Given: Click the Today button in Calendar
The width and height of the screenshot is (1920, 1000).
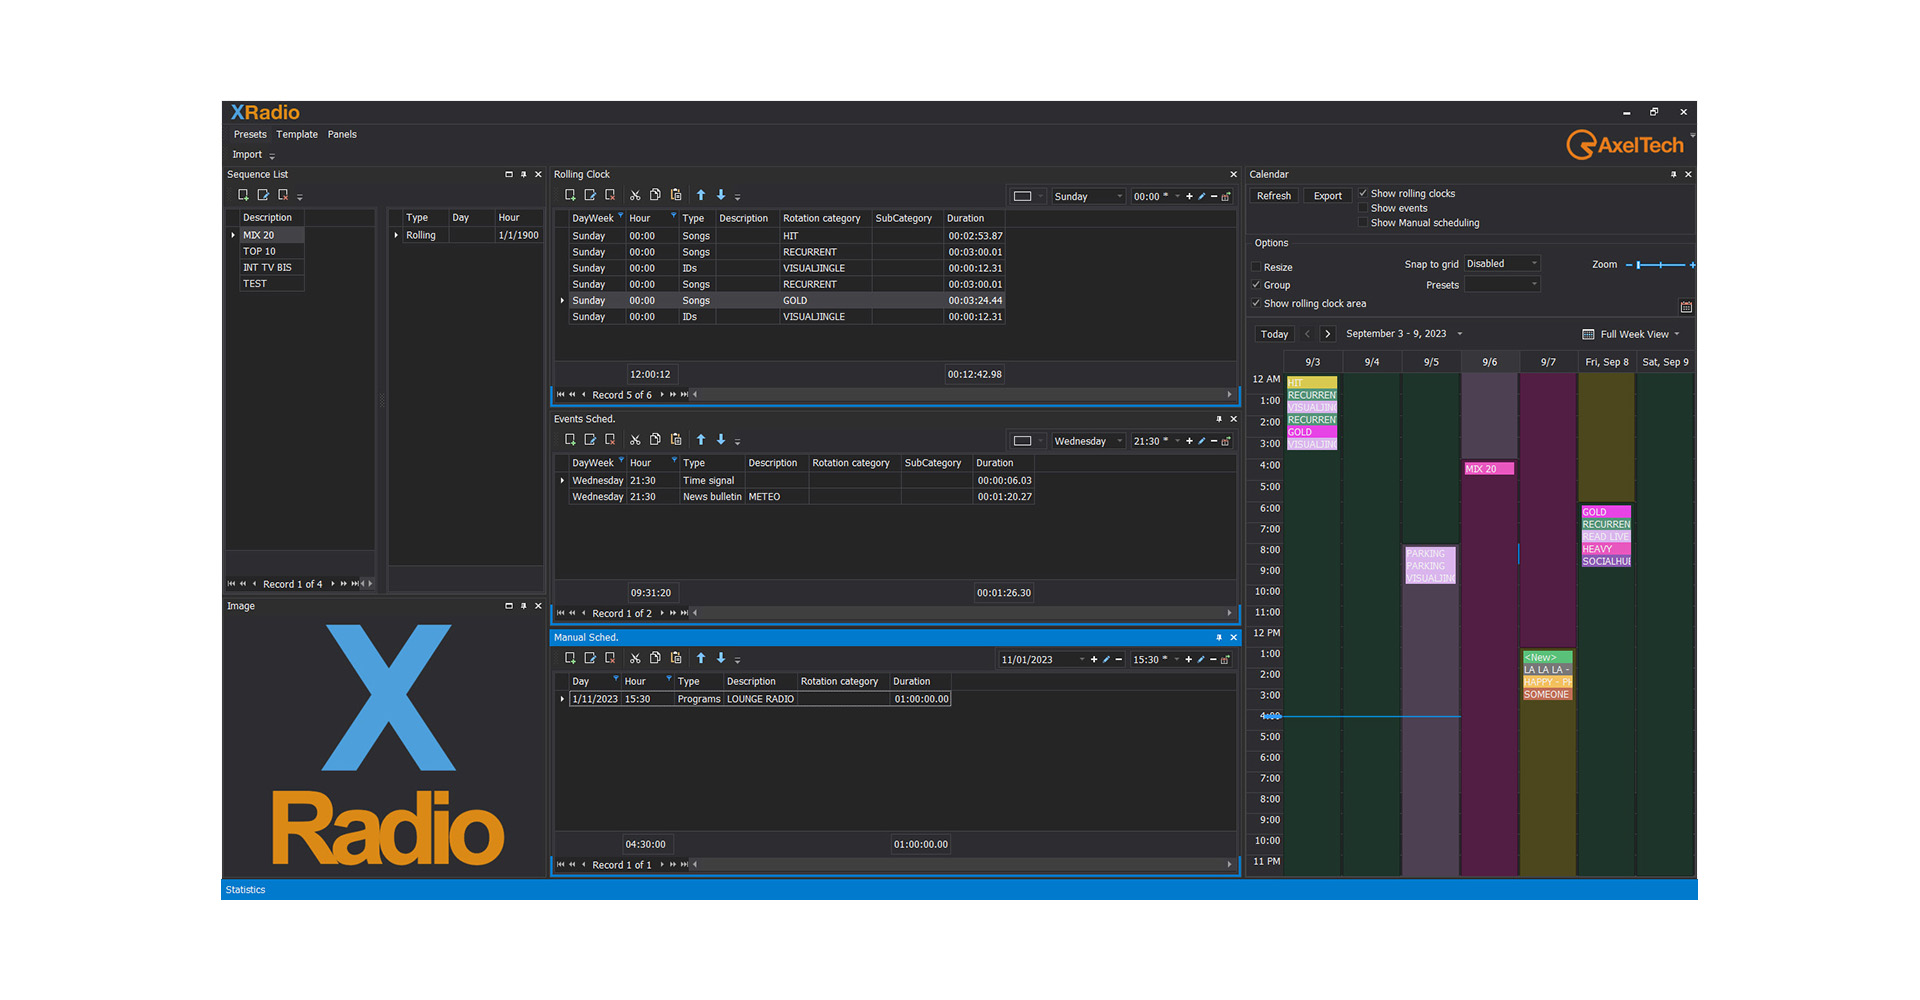Looking at the screenshot, I should coord(1274,335).
